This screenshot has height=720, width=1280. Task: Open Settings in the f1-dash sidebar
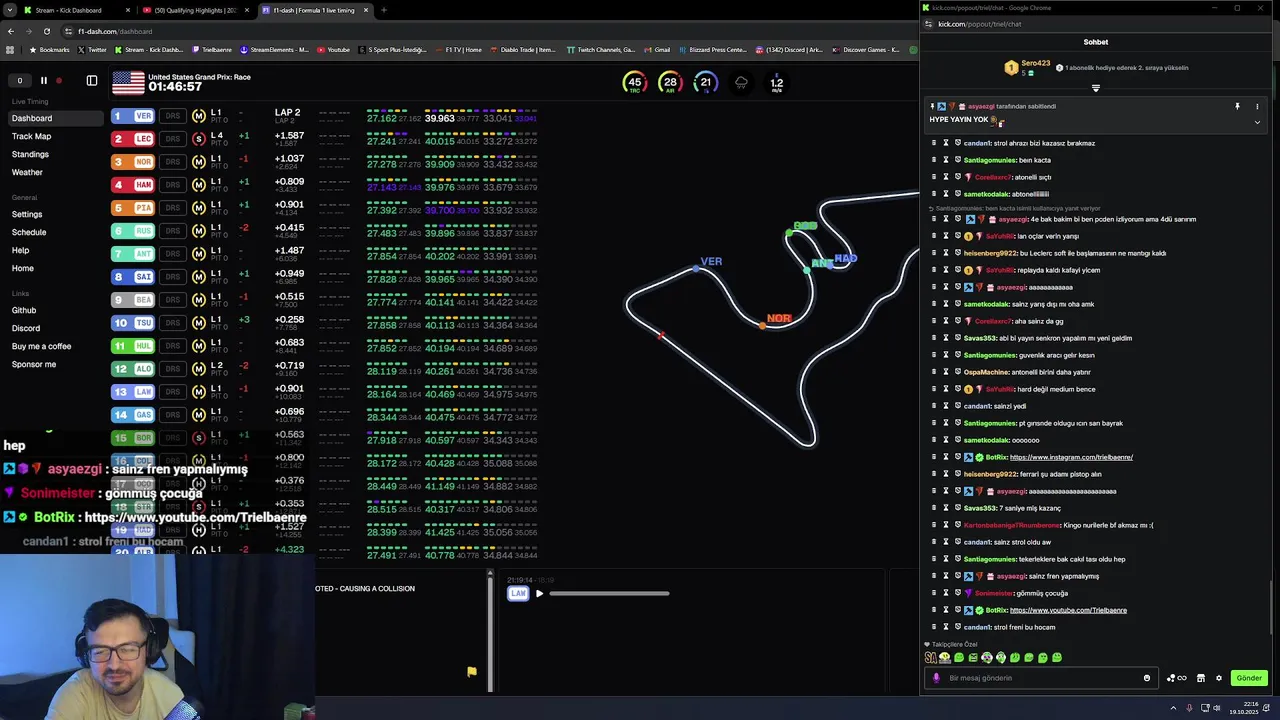point(27,214)
